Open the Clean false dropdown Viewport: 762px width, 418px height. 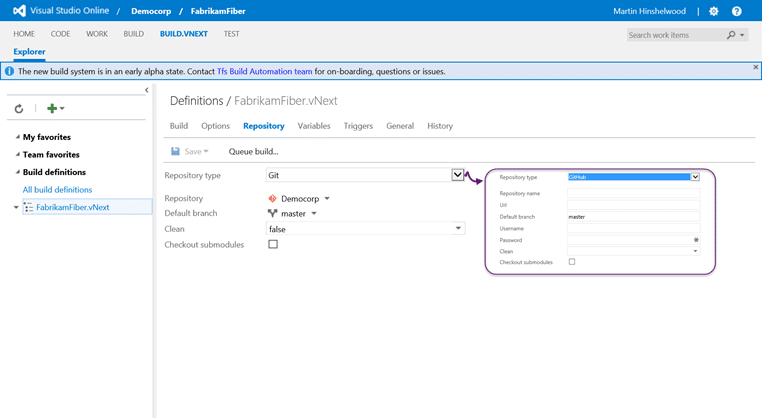click(365, 228)
